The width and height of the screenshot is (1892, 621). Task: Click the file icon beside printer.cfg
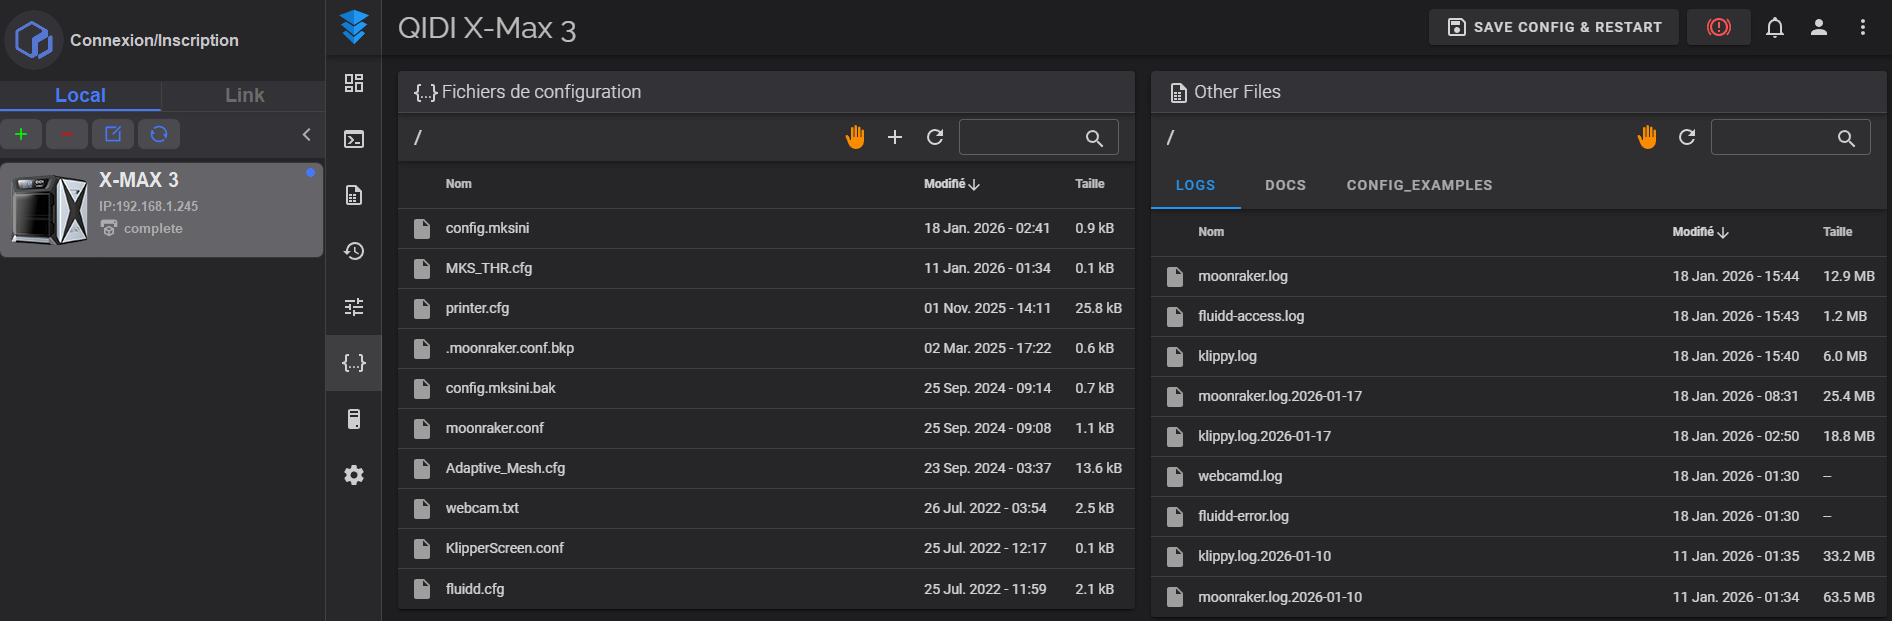click(x=422, y=308)
